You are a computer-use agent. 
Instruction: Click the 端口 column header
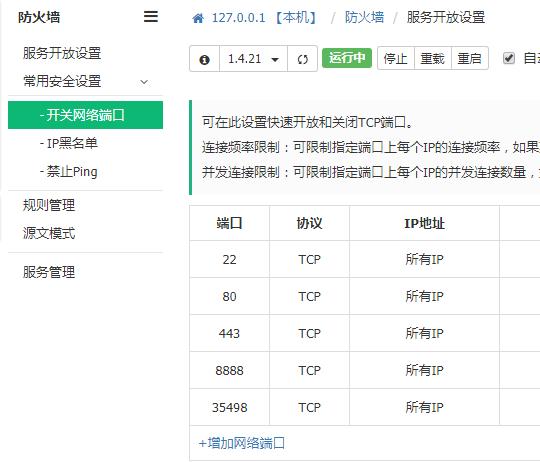click(x=229, y=223)
